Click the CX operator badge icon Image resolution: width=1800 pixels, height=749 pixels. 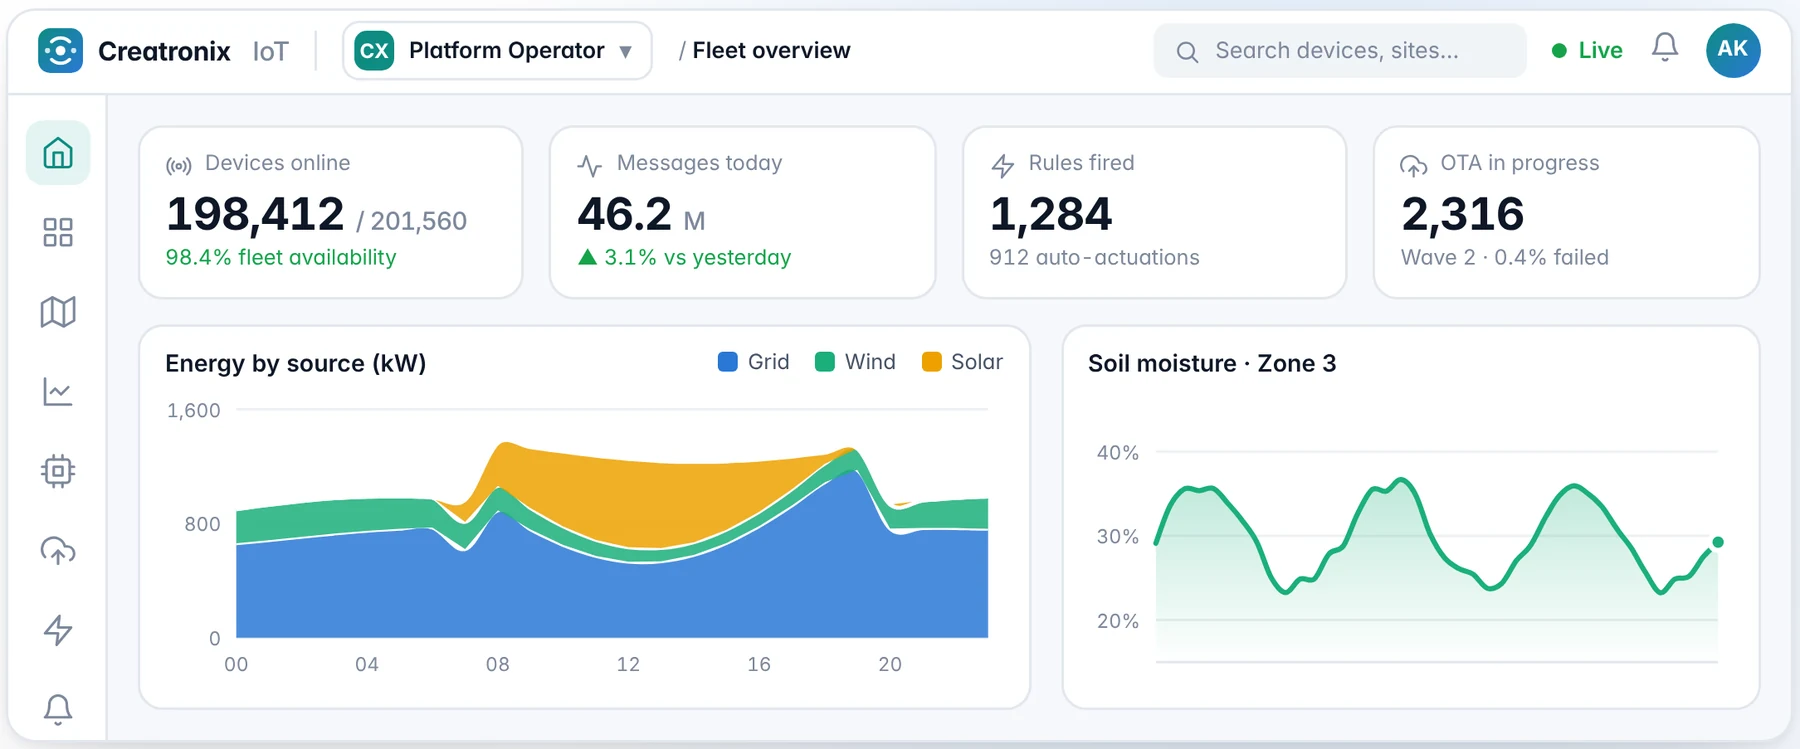coord(374,51)
